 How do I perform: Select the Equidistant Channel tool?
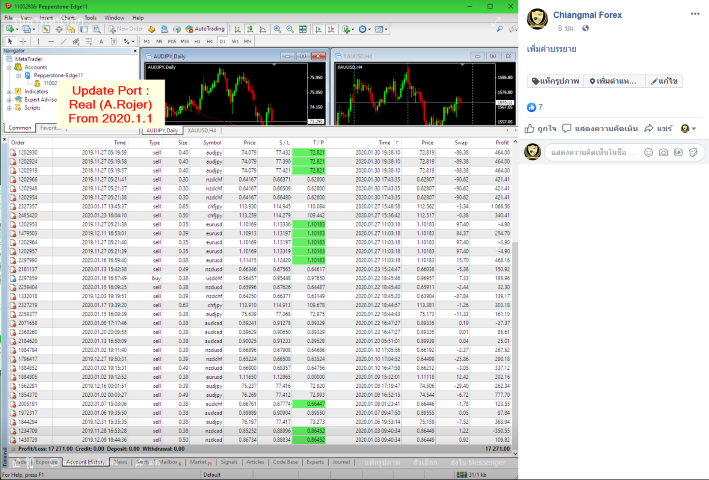(76, 41)
